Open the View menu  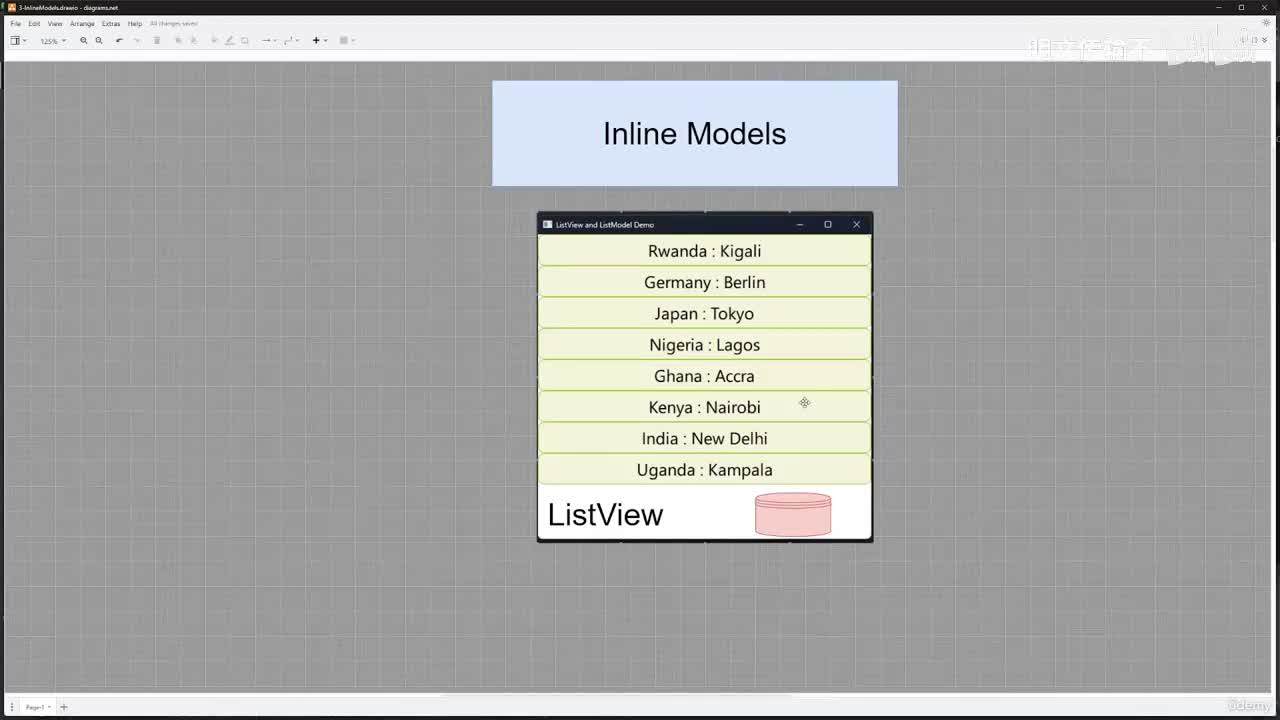click(x=55, y=23)
